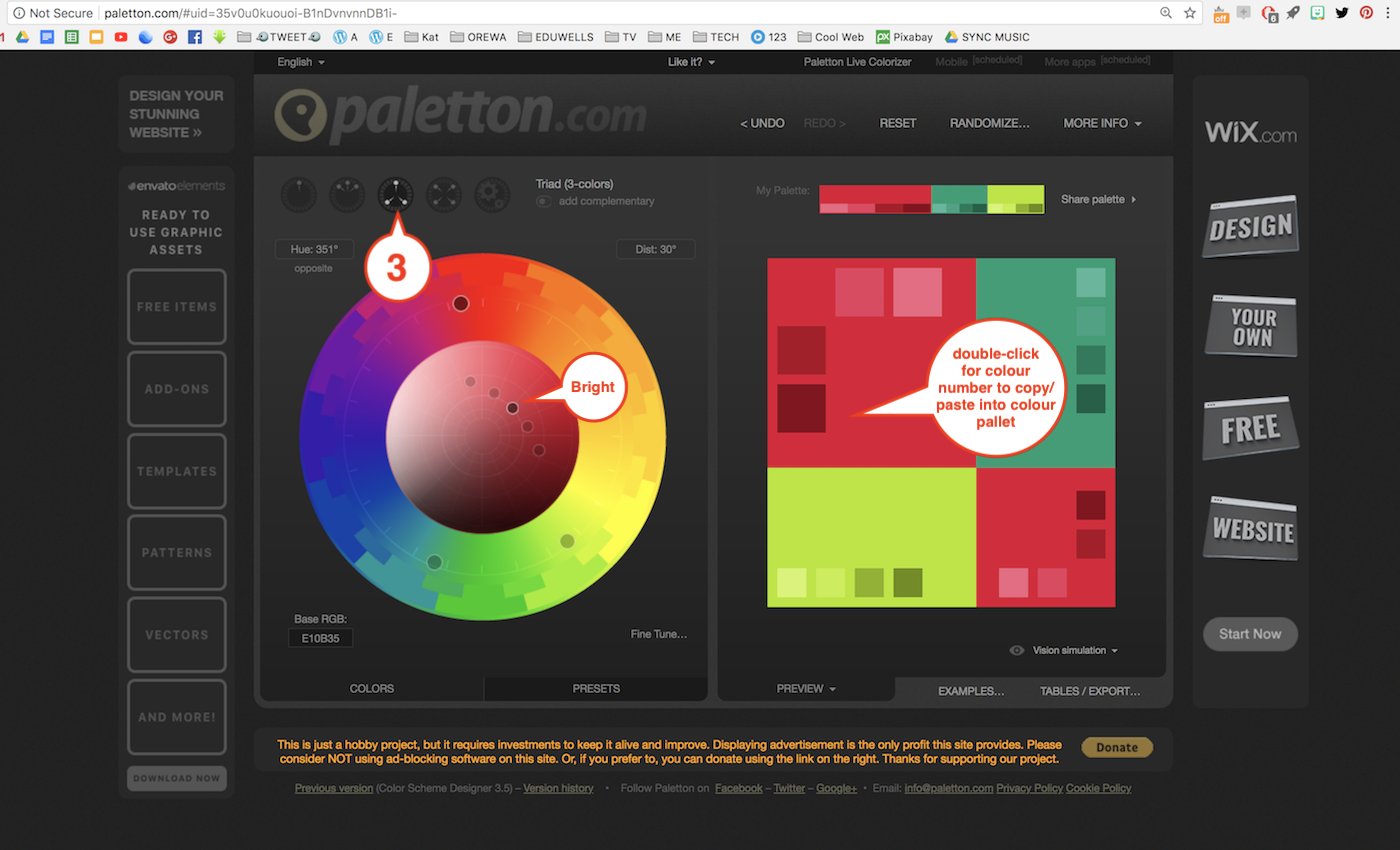Click the Twitter bird extension icon
Screen dimensions: 1400x850
pos(1341,13)
